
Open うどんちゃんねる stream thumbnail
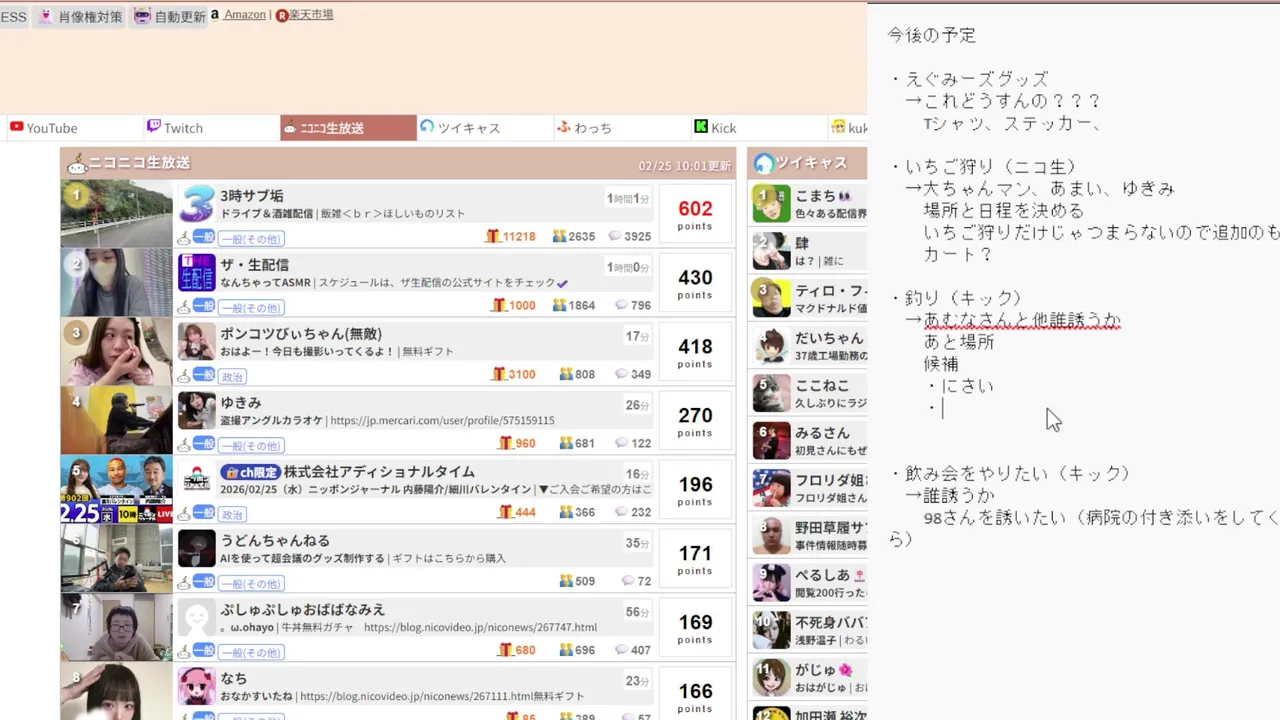[x=116, y=559]
